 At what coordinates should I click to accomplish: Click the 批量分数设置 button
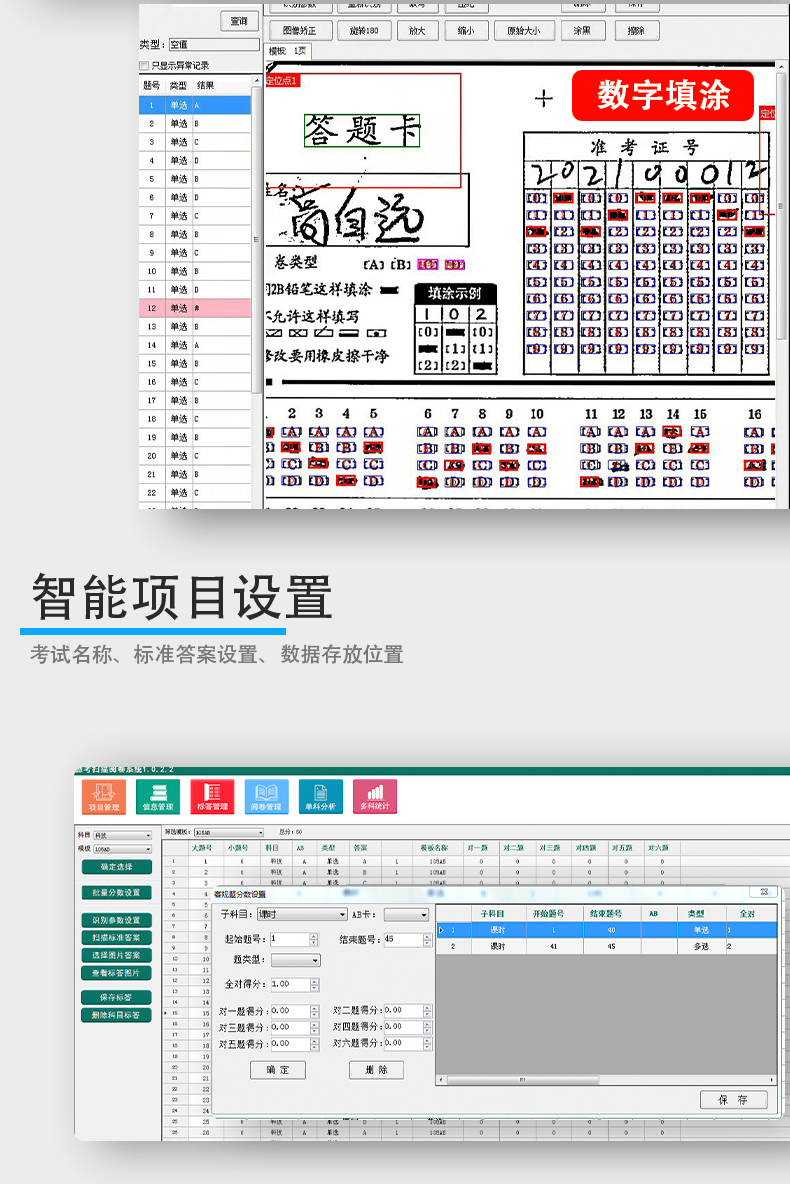(x=116, y=892)
